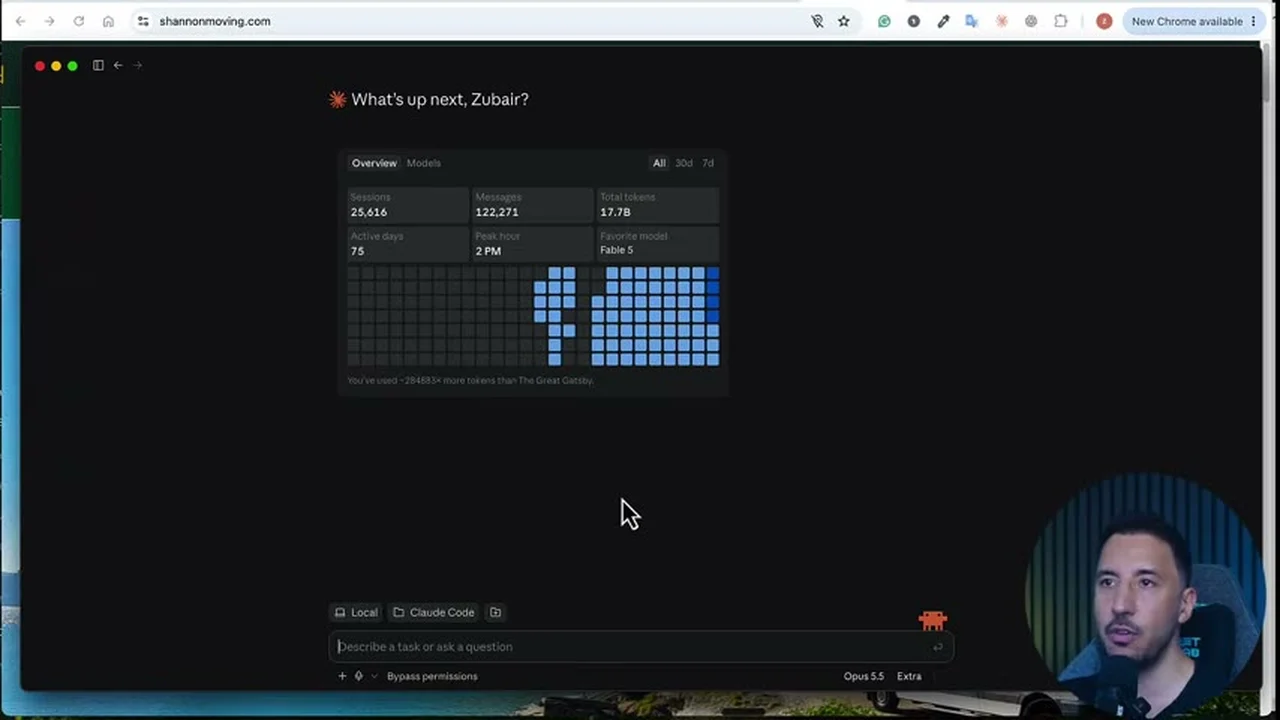This screenshot has width=1280, height=720.
Task: Click the Total tokens 17.7B card
Action: tap(658, 205)
